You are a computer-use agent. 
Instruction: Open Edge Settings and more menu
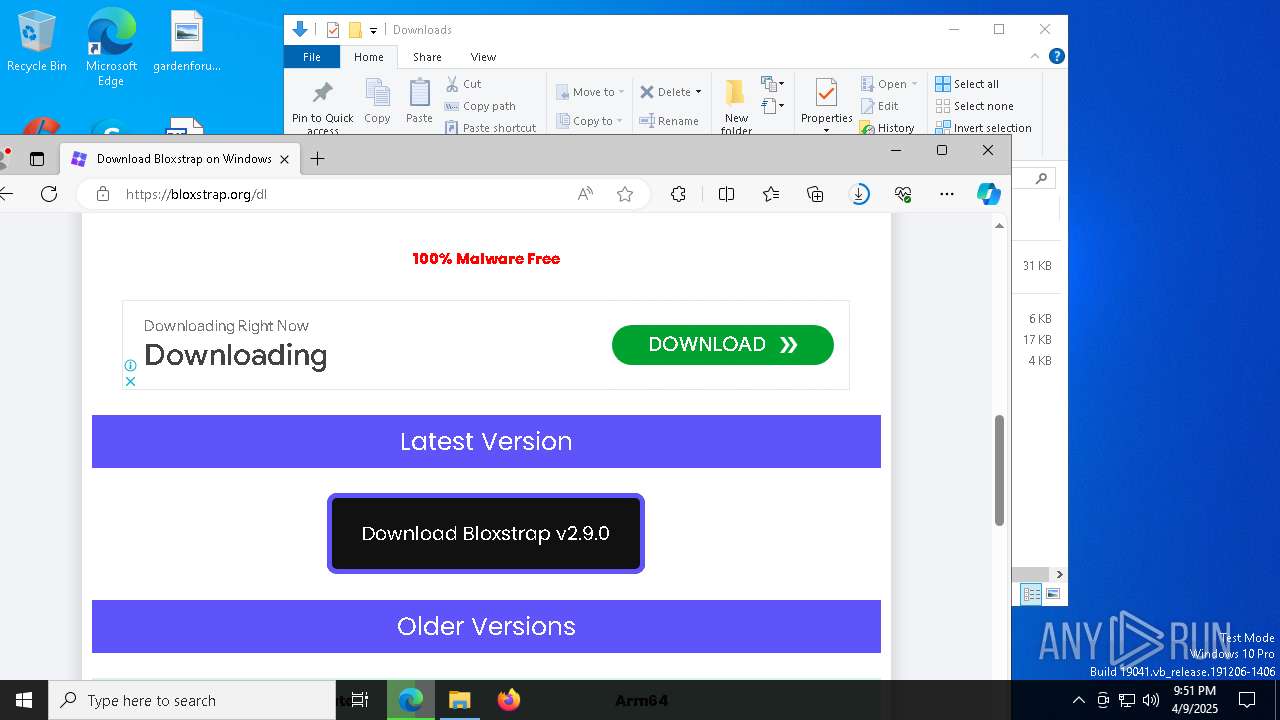pos(947,194)
